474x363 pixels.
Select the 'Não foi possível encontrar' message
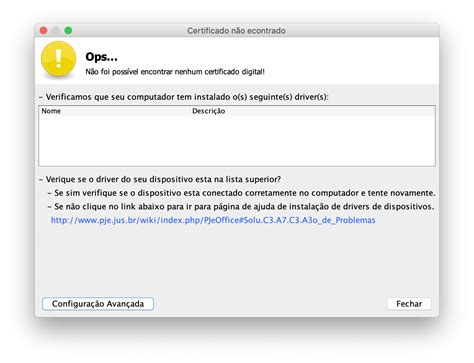point(175,72)
